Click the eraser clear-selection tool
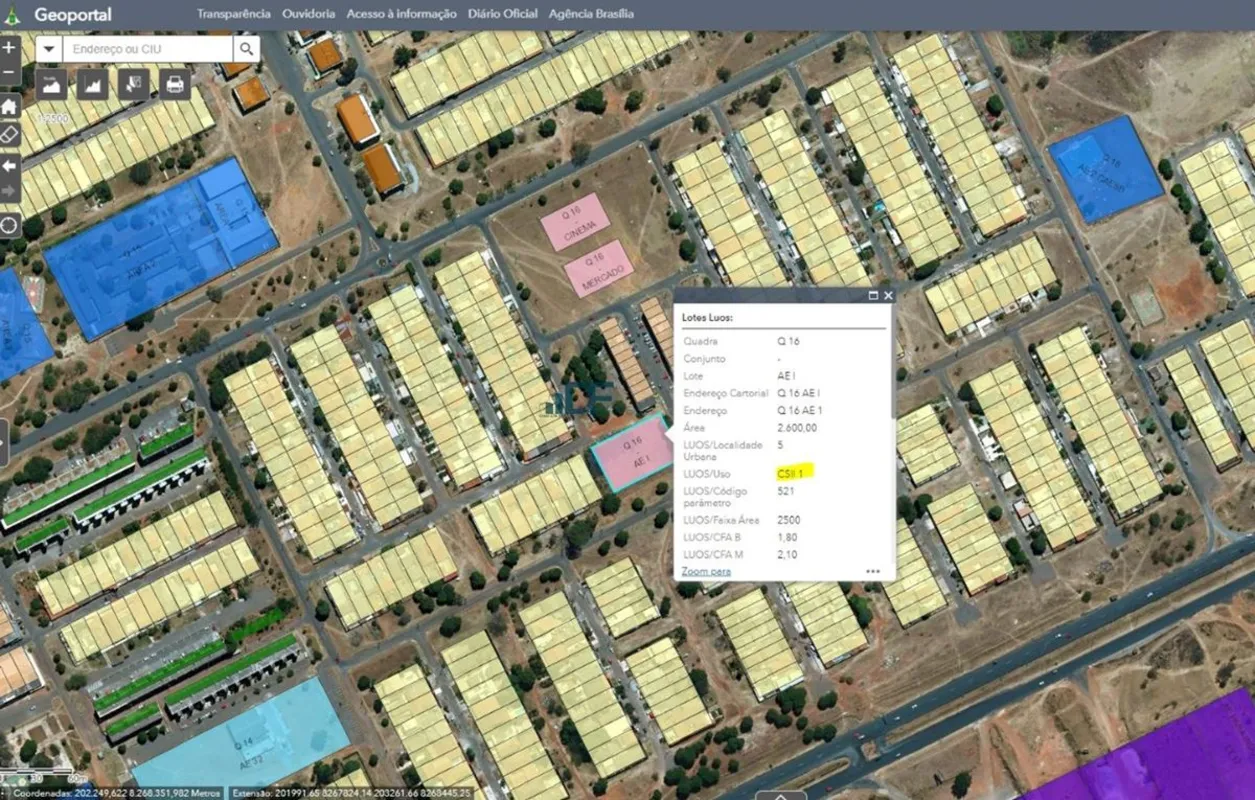Image resolution: width=1255 pixels, height=800 pixels. pyautogui.click(x=9, y=135)
